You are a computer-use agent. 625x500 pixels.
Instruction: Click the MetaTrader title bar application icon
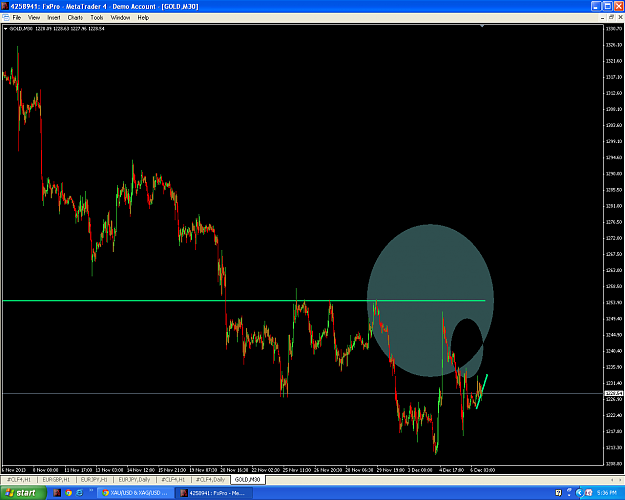coord(5,6)
